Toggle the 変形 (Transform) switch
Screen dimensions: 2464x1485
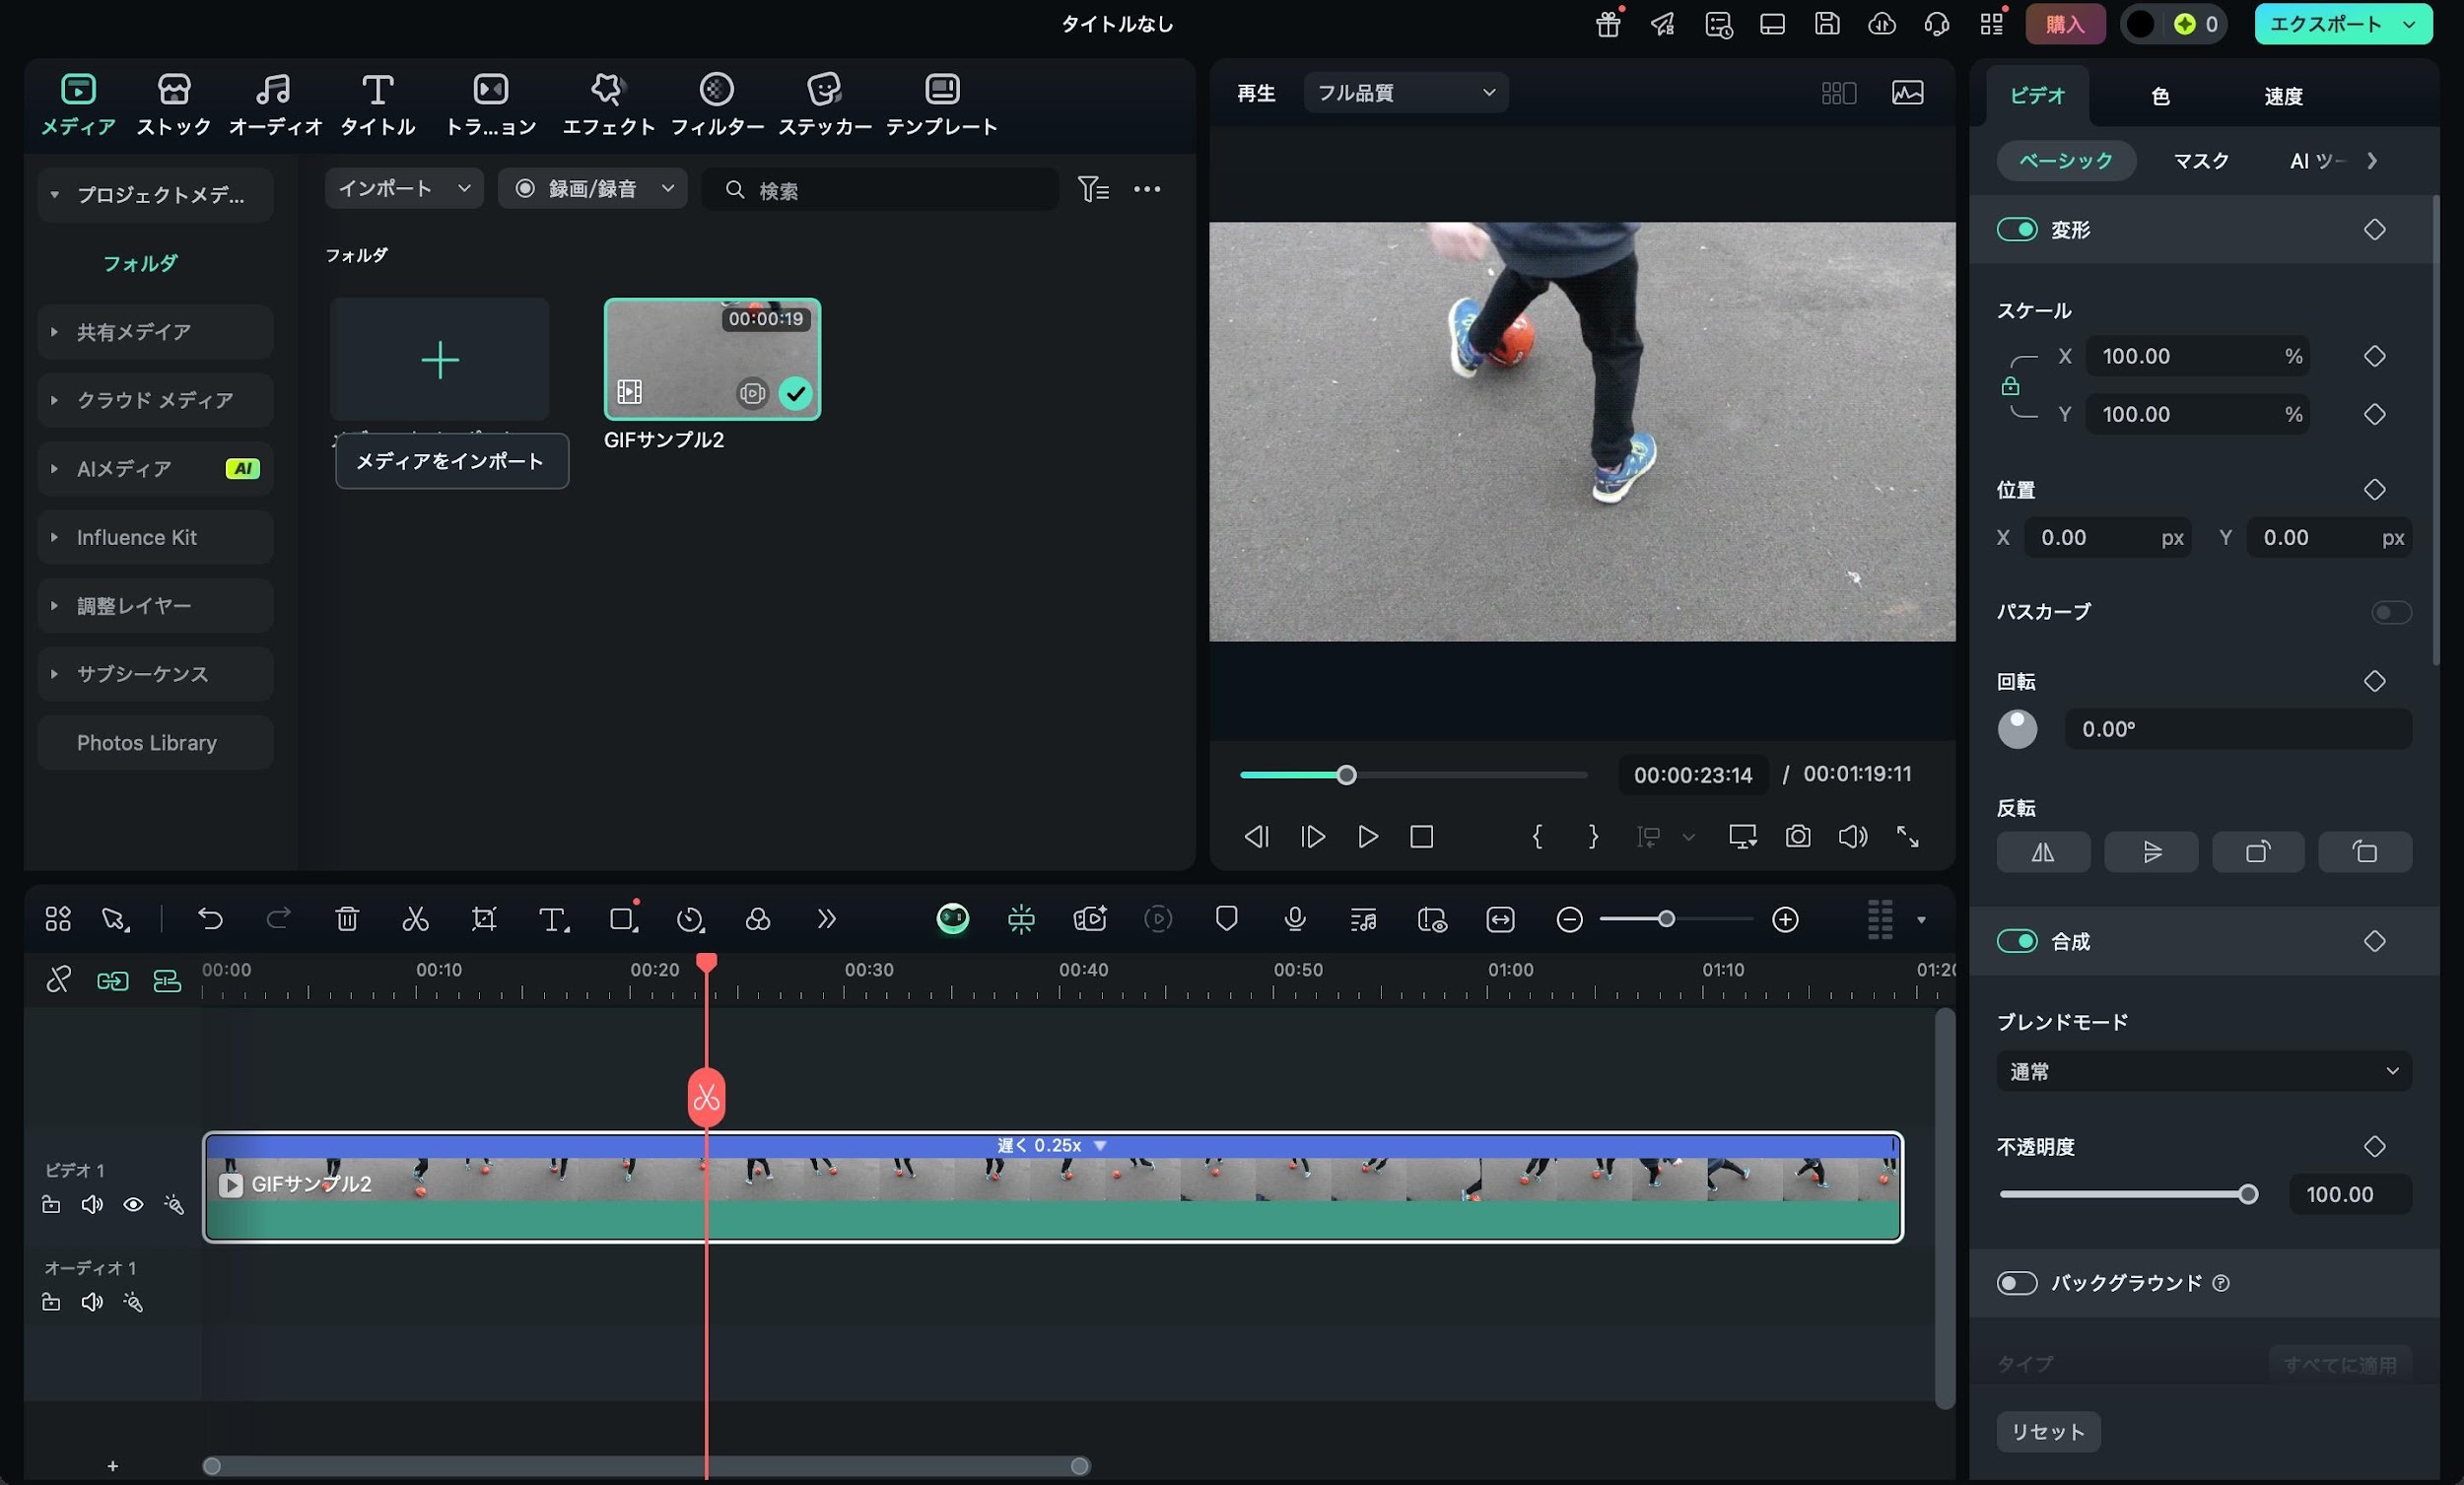coord(2017,229)
